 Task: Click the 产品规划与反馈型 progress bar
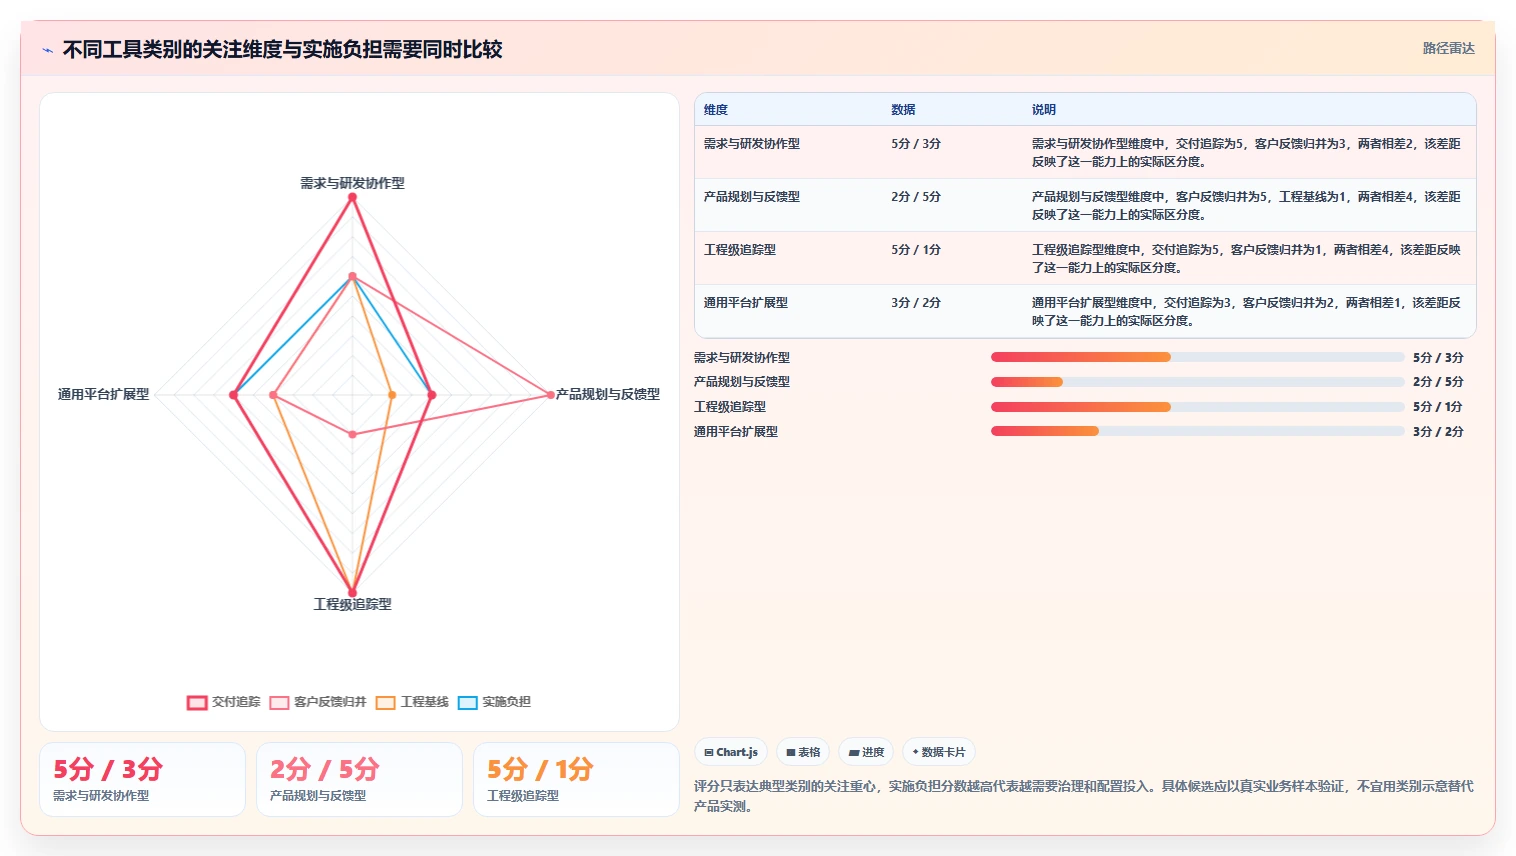(x=1197, y=382)
